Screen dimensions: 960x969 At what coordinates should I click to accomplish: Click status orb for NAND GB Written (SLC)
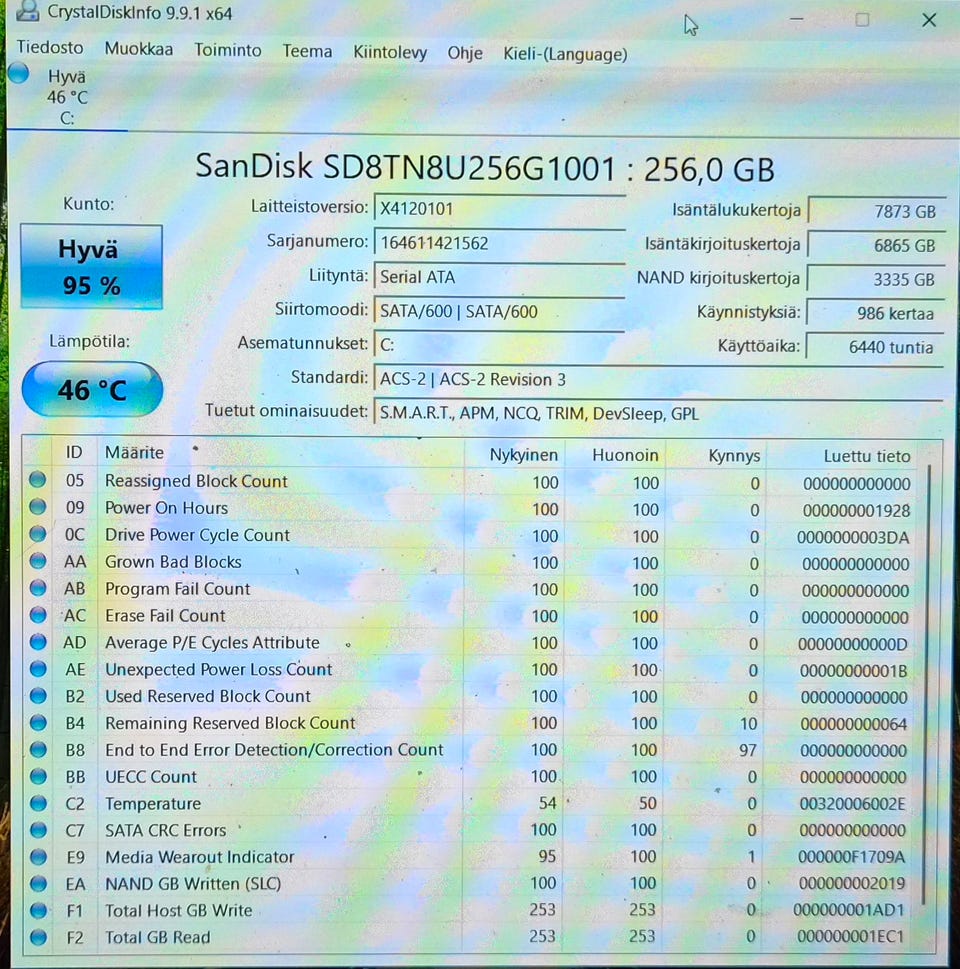[38, 884]
